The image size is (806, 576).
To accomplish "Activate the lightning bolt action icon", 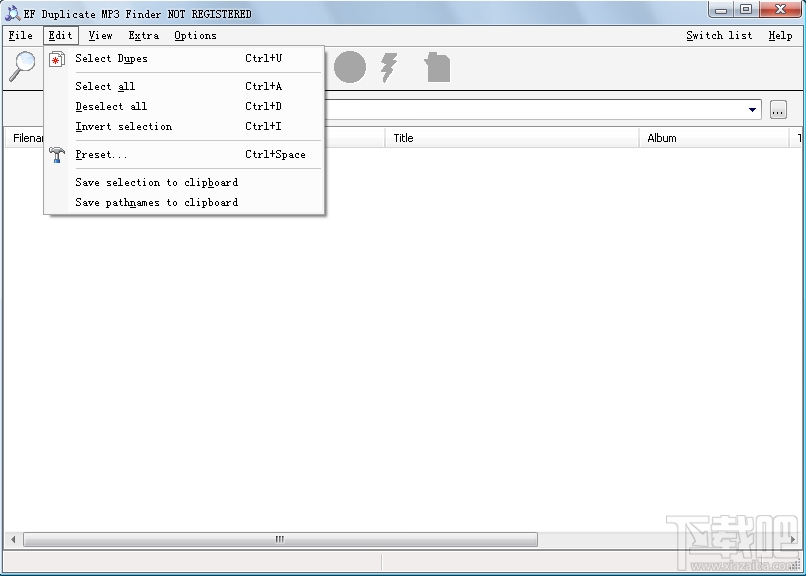I will (x=391, y=67).
